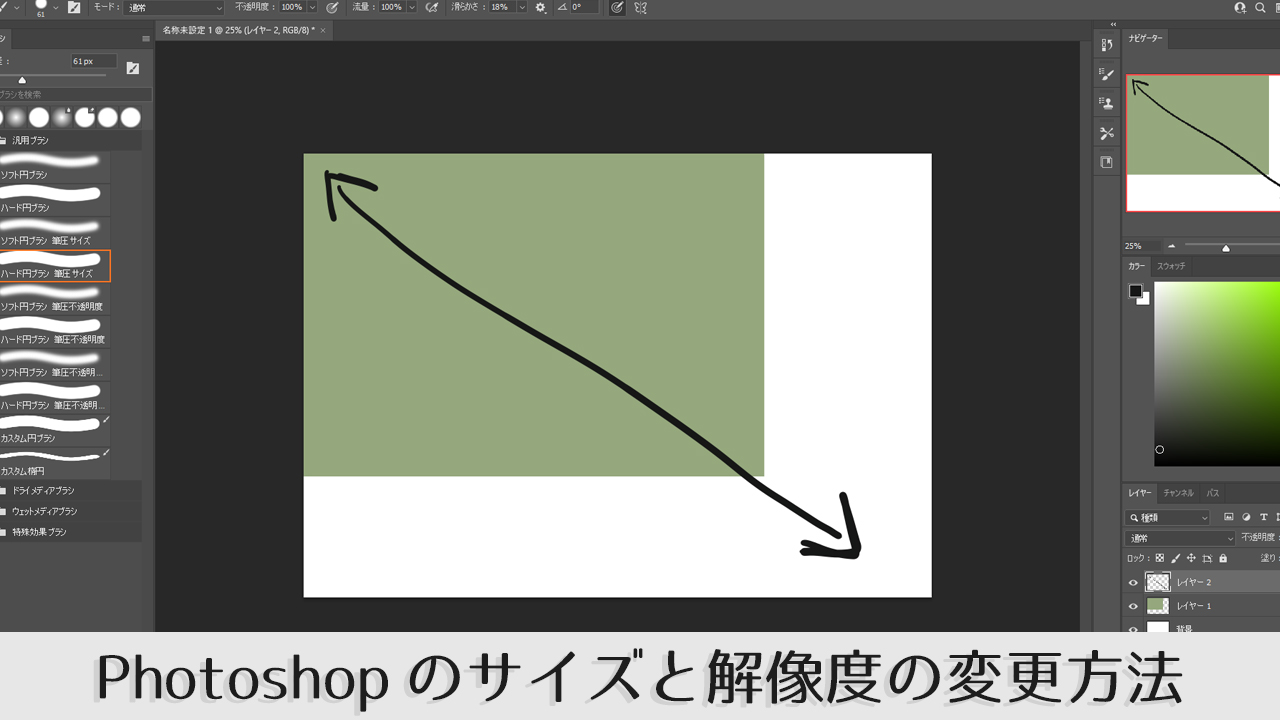Switch to the ナビゲーター tab
1280x720 pixels.
coord(1145,39)
